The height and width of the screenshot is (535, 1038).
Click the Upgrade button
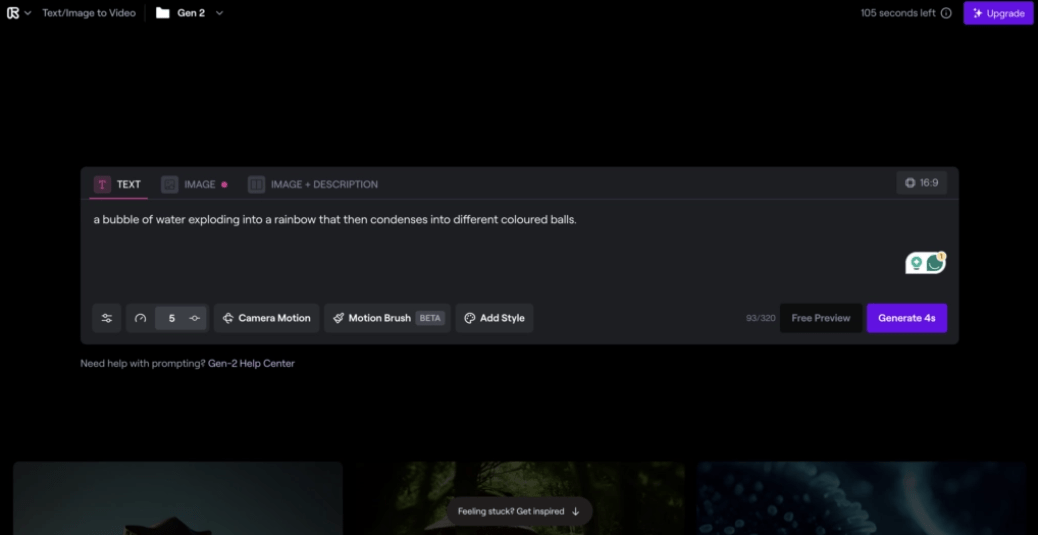998,13
